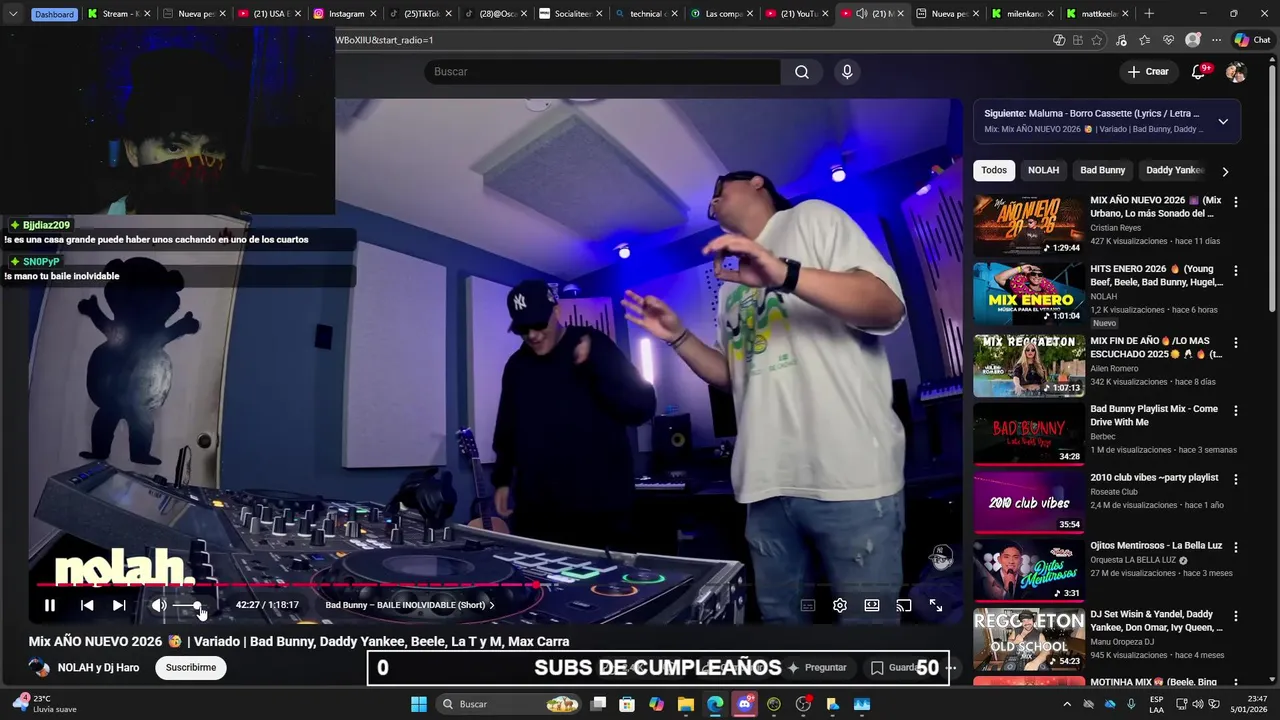Go to previous video in player
The height and width of the screenshot is (720, 1280).
(87, 605)
